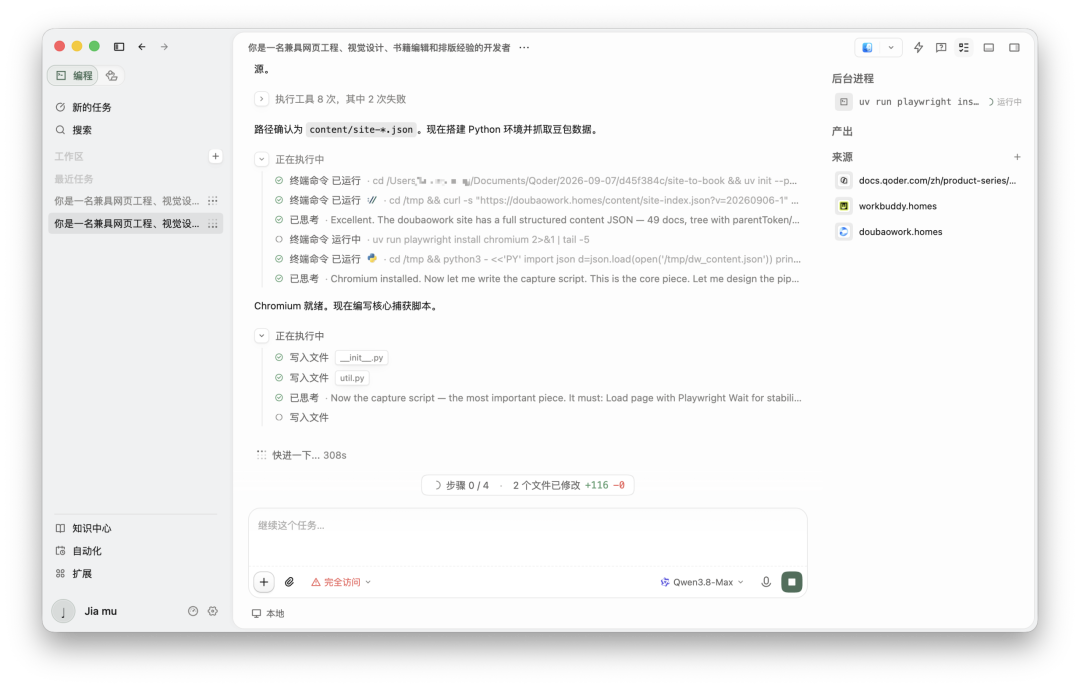
Task: Click the 本地 environment indicator
Action: 268,614
